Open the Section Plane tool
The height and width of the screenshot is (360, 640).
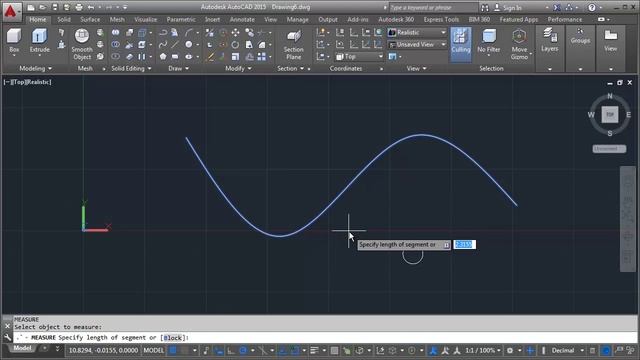point(293,45)
